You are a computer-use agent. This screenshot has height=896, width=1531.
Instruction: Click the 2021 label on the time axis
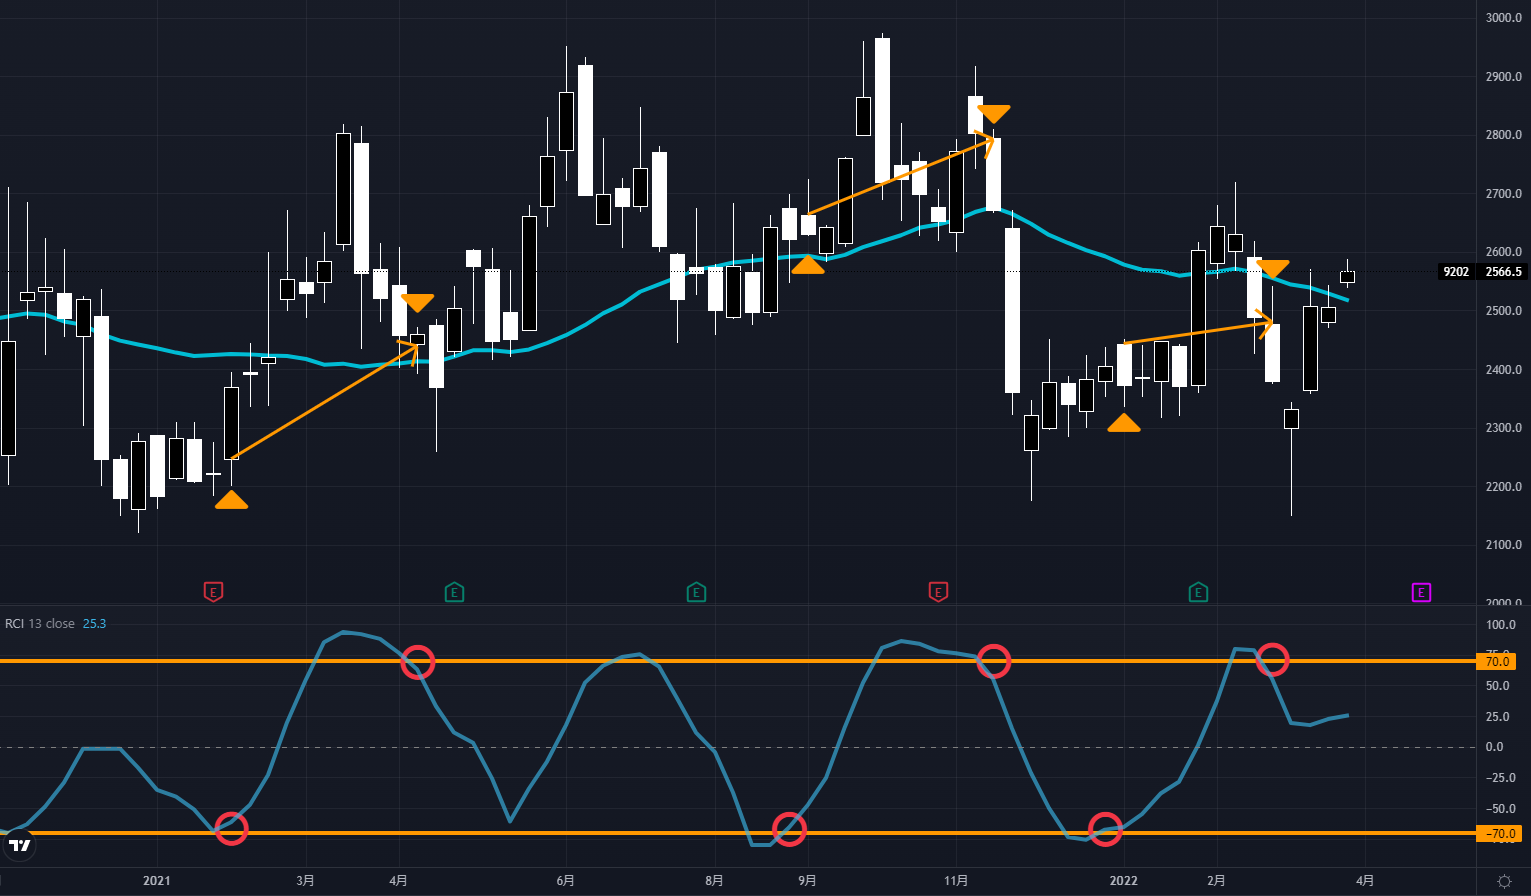pos(157,881)
